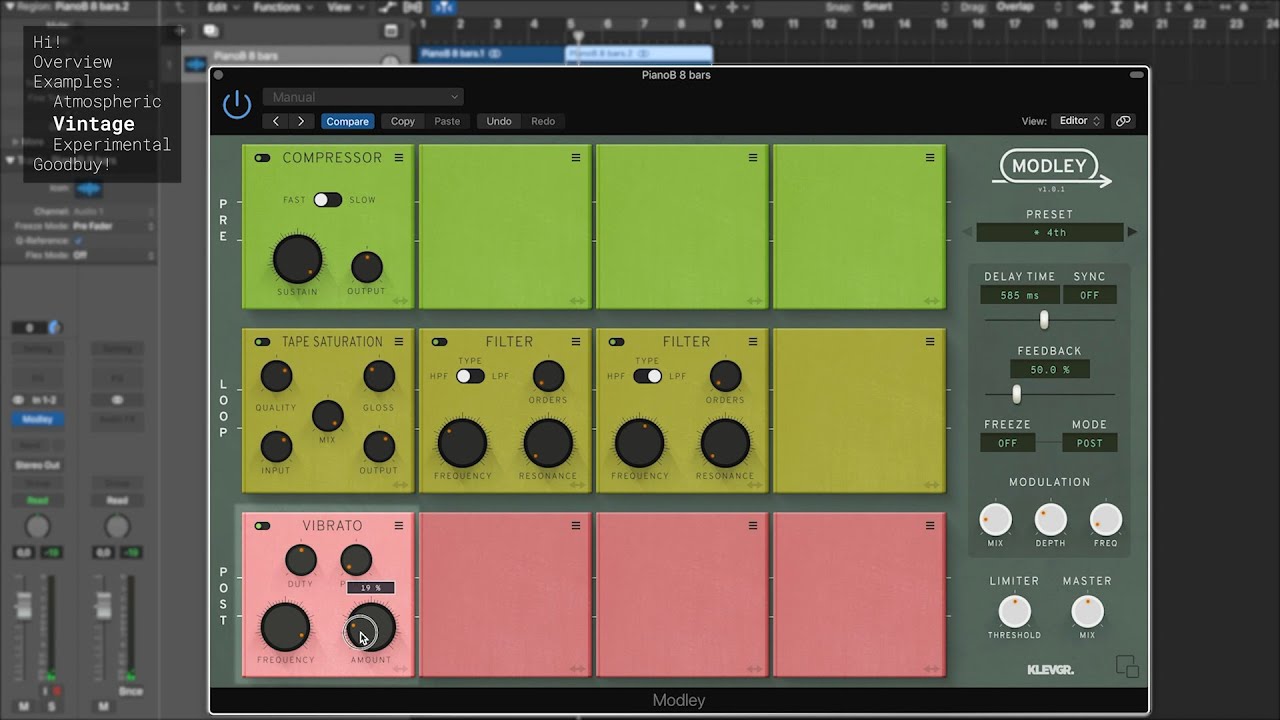Change the delay MODE from POST
The width and height of the screenshot is (1280, 720).
(1089, 443)
